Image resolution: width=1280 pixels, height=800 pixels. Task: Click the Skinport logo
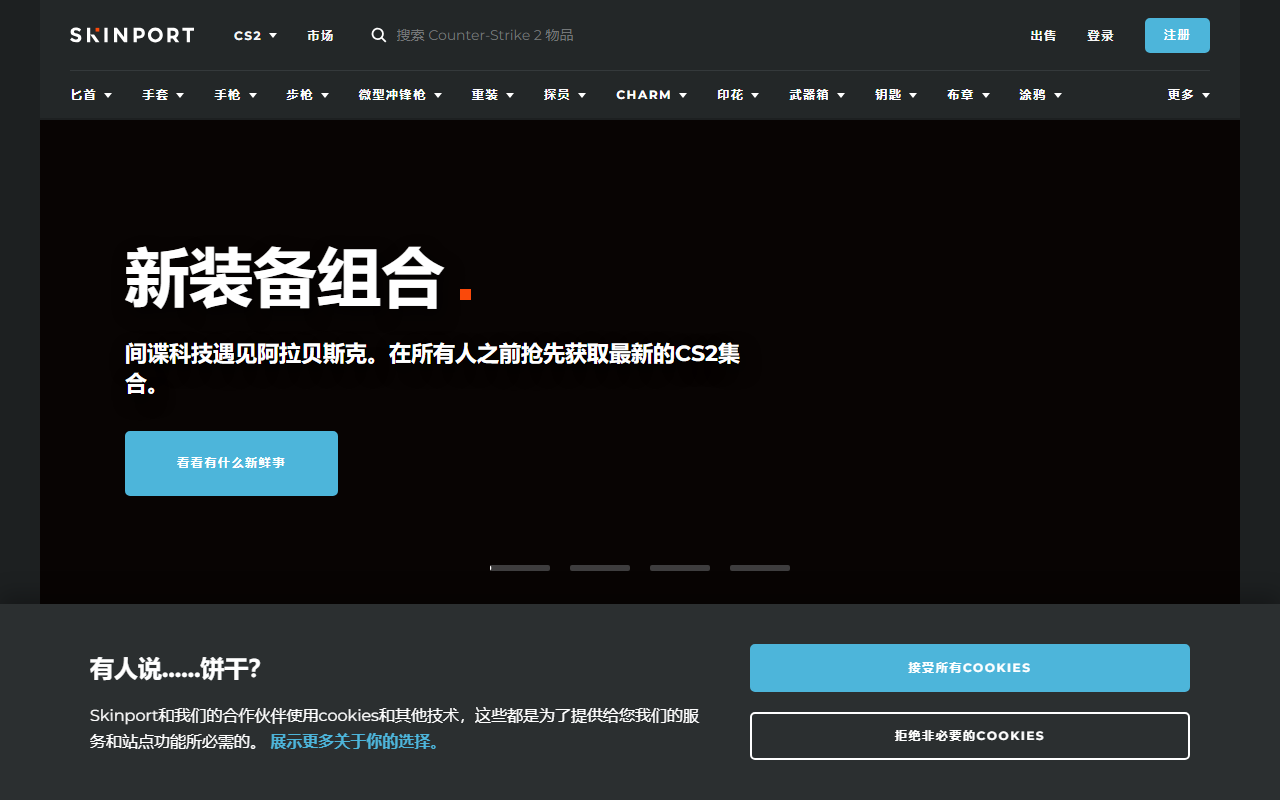pos(132,35)
